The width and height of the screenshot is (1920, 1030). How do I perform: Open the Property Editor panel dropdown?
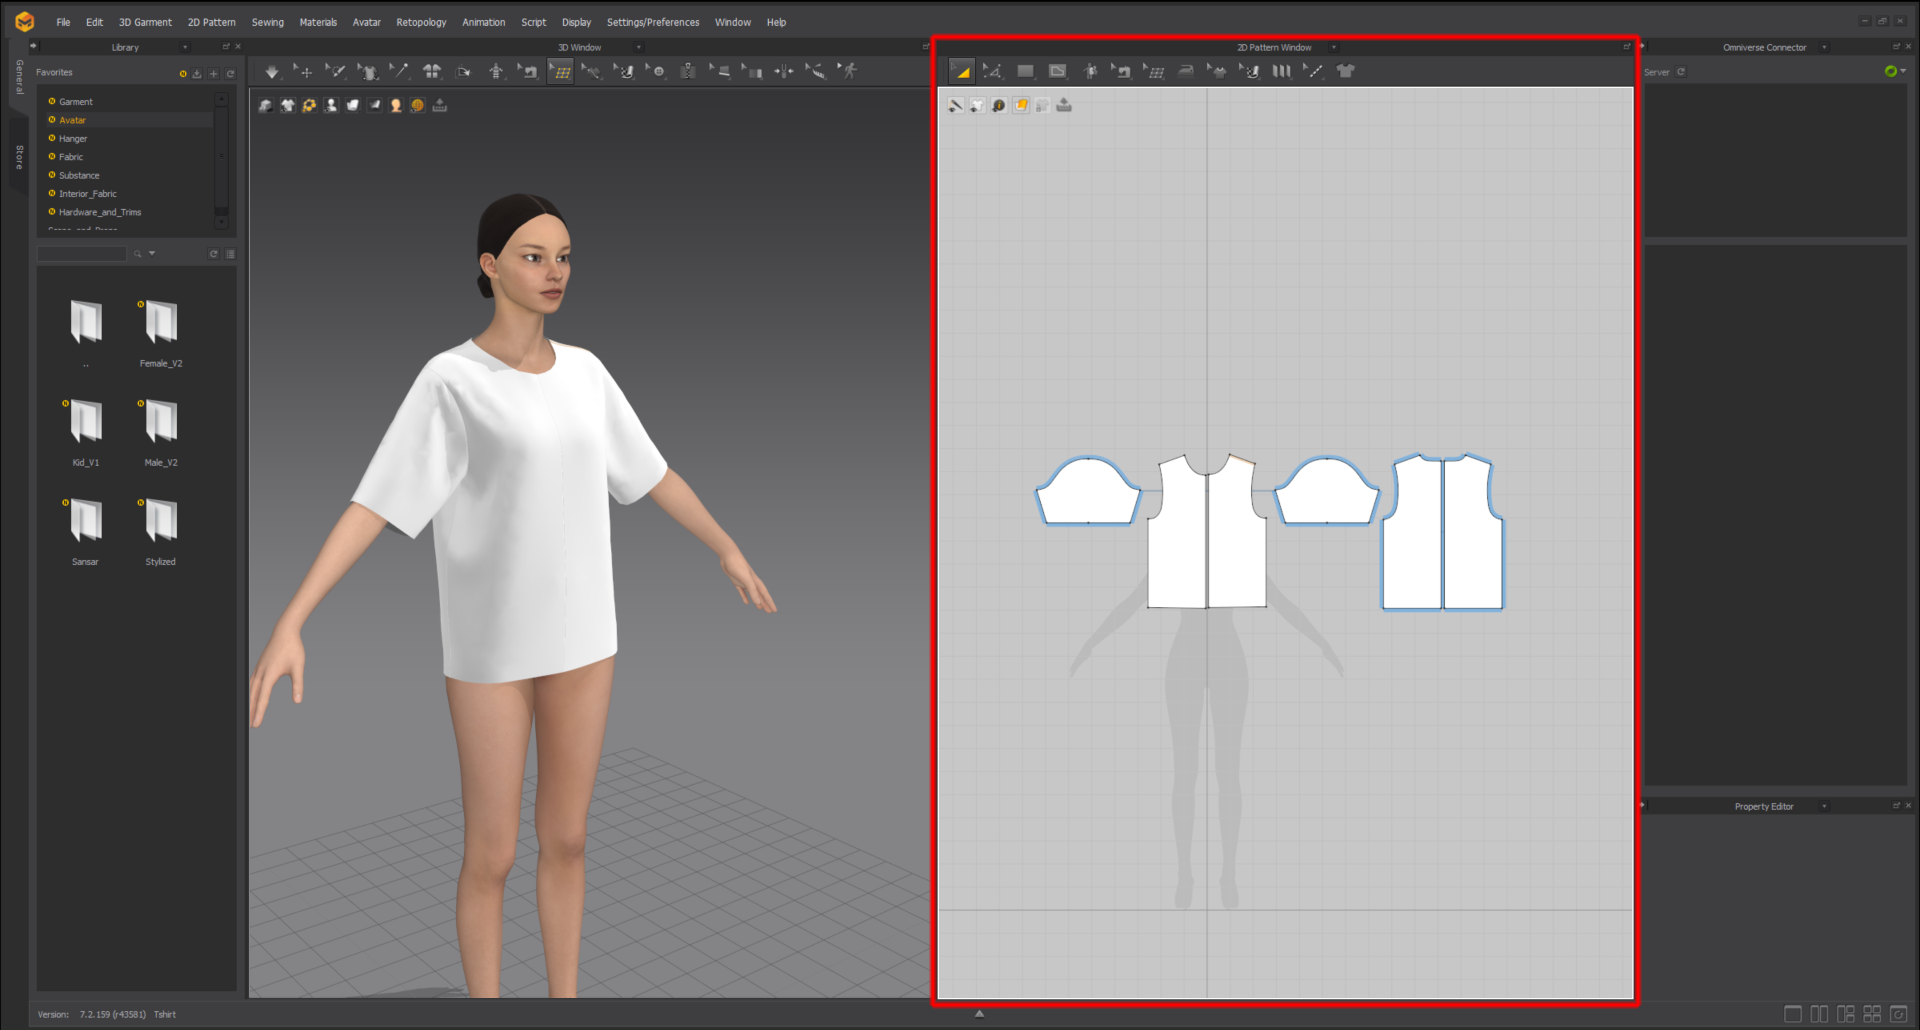pos(1825,806)
